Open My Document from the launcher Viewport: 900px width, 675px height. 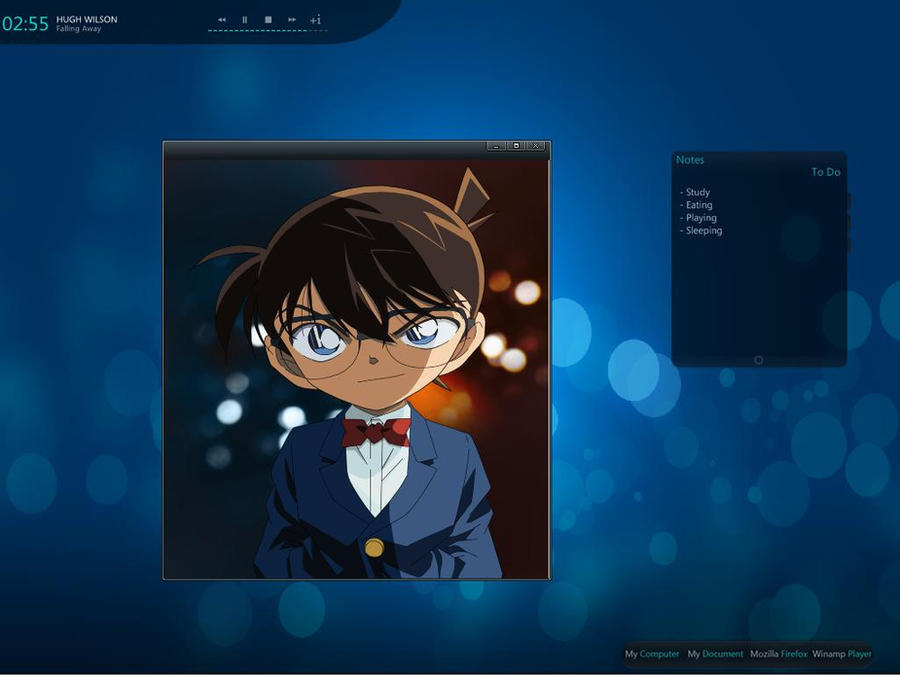[x=715, y=654]
